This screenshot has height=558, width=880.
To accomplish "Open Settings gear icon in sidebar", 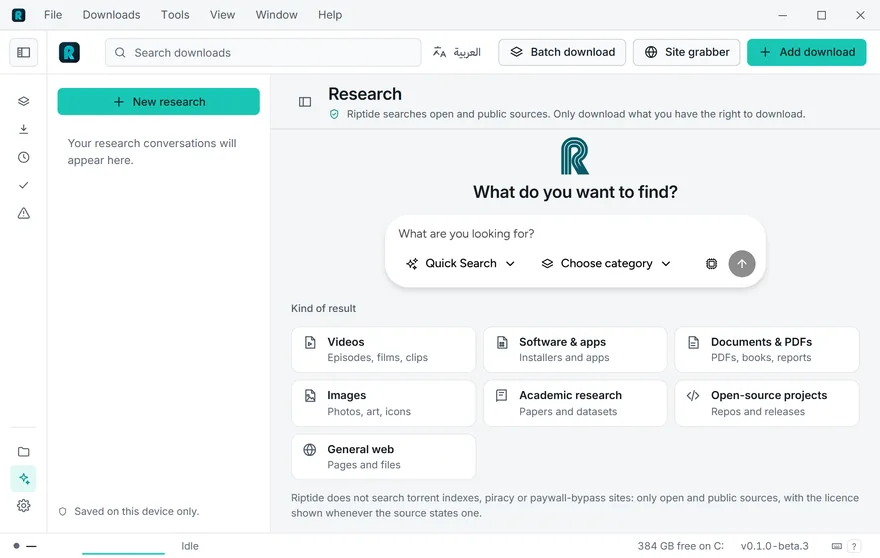I will coord(24,506).
